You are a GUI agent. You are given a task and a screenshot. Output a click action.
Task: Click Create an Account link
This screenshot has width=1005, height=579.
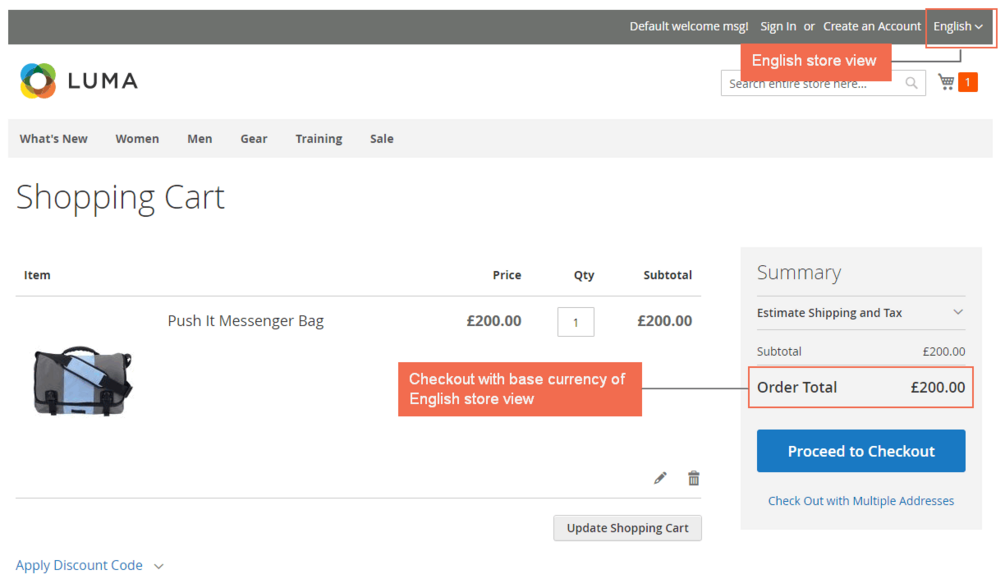[x=872, y=27]
